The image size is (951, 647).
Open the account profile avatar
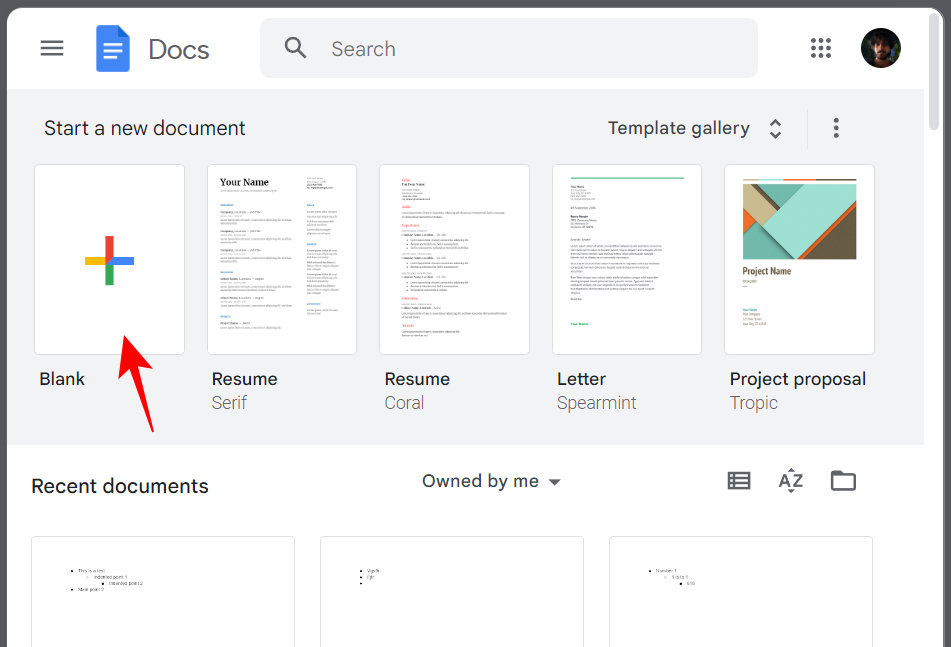(x=880, y=48)
